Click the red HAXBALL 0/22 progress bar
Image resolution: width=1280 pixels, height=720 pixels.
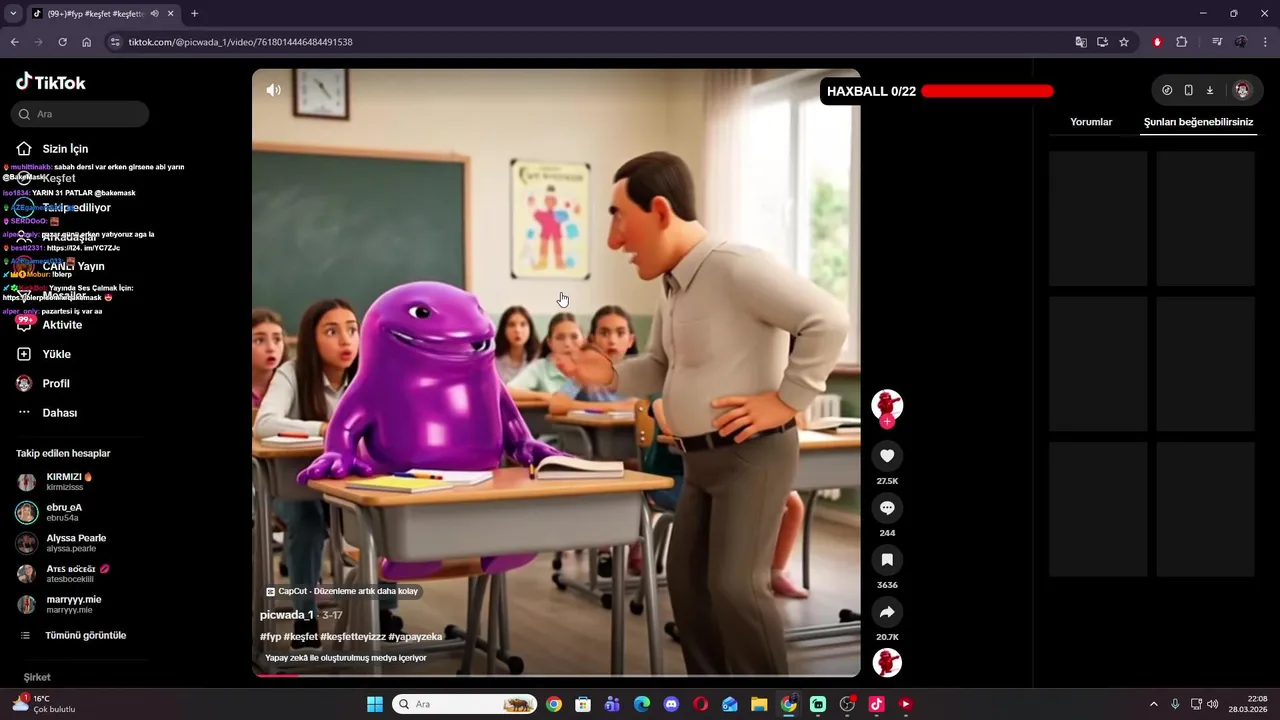click(987, 91)
